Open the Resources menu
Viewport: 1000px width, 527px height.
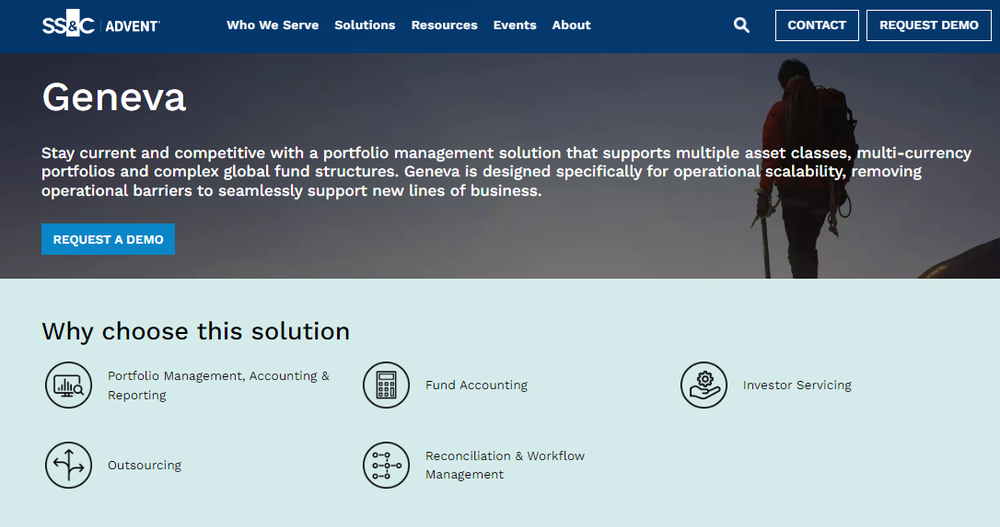tap(444, 25)
